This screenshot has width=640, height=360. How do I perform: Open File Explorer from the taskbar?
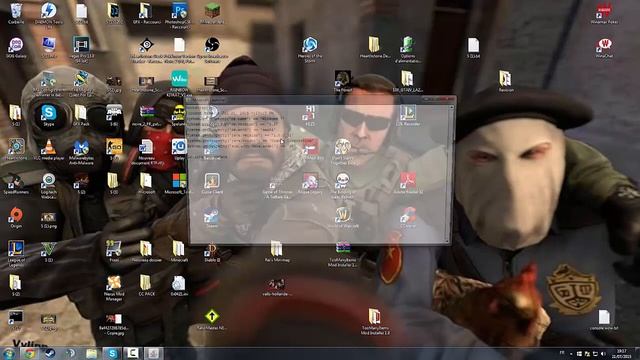[x=91, y=353]
